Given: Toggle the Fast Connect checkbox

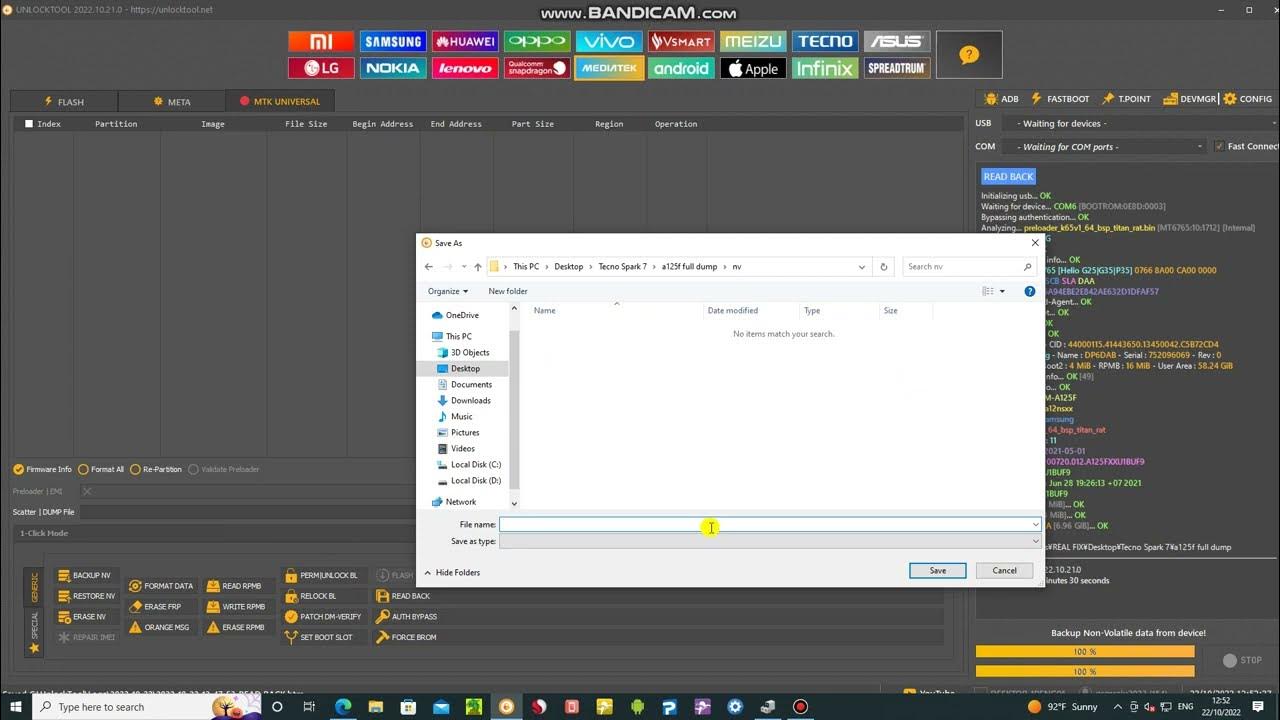Looking at the screenshot, I should (x=1219, y=146).
